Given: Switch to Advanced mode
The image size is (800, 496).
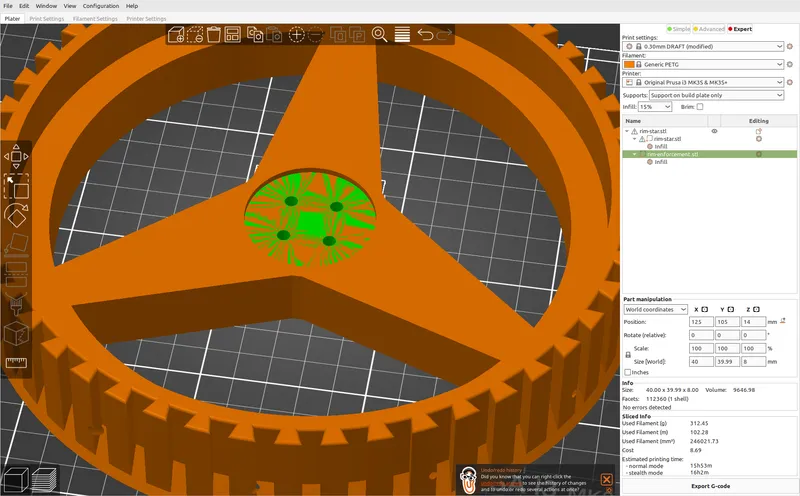Looking at the screenshot, I should tap(709, 29).
